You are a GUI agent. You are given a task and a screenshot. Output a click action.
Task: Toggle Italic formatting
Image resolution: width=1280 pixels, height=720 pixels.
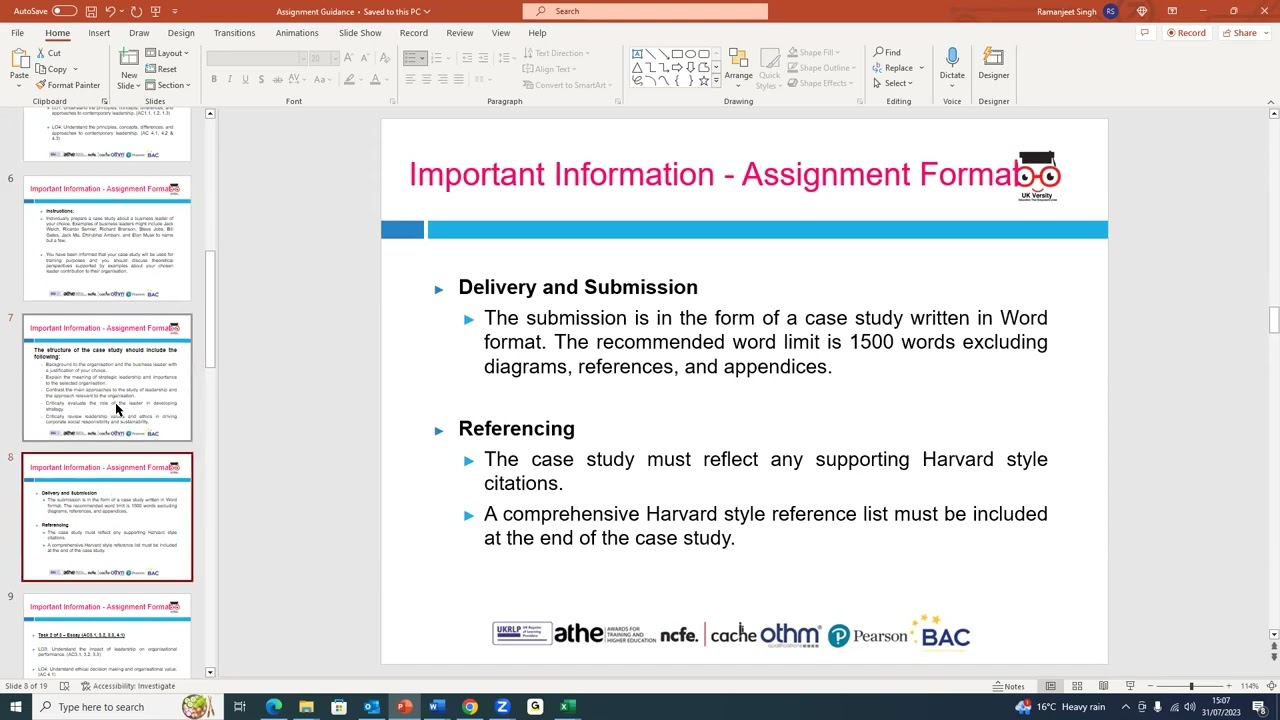[x=229, y=80]
